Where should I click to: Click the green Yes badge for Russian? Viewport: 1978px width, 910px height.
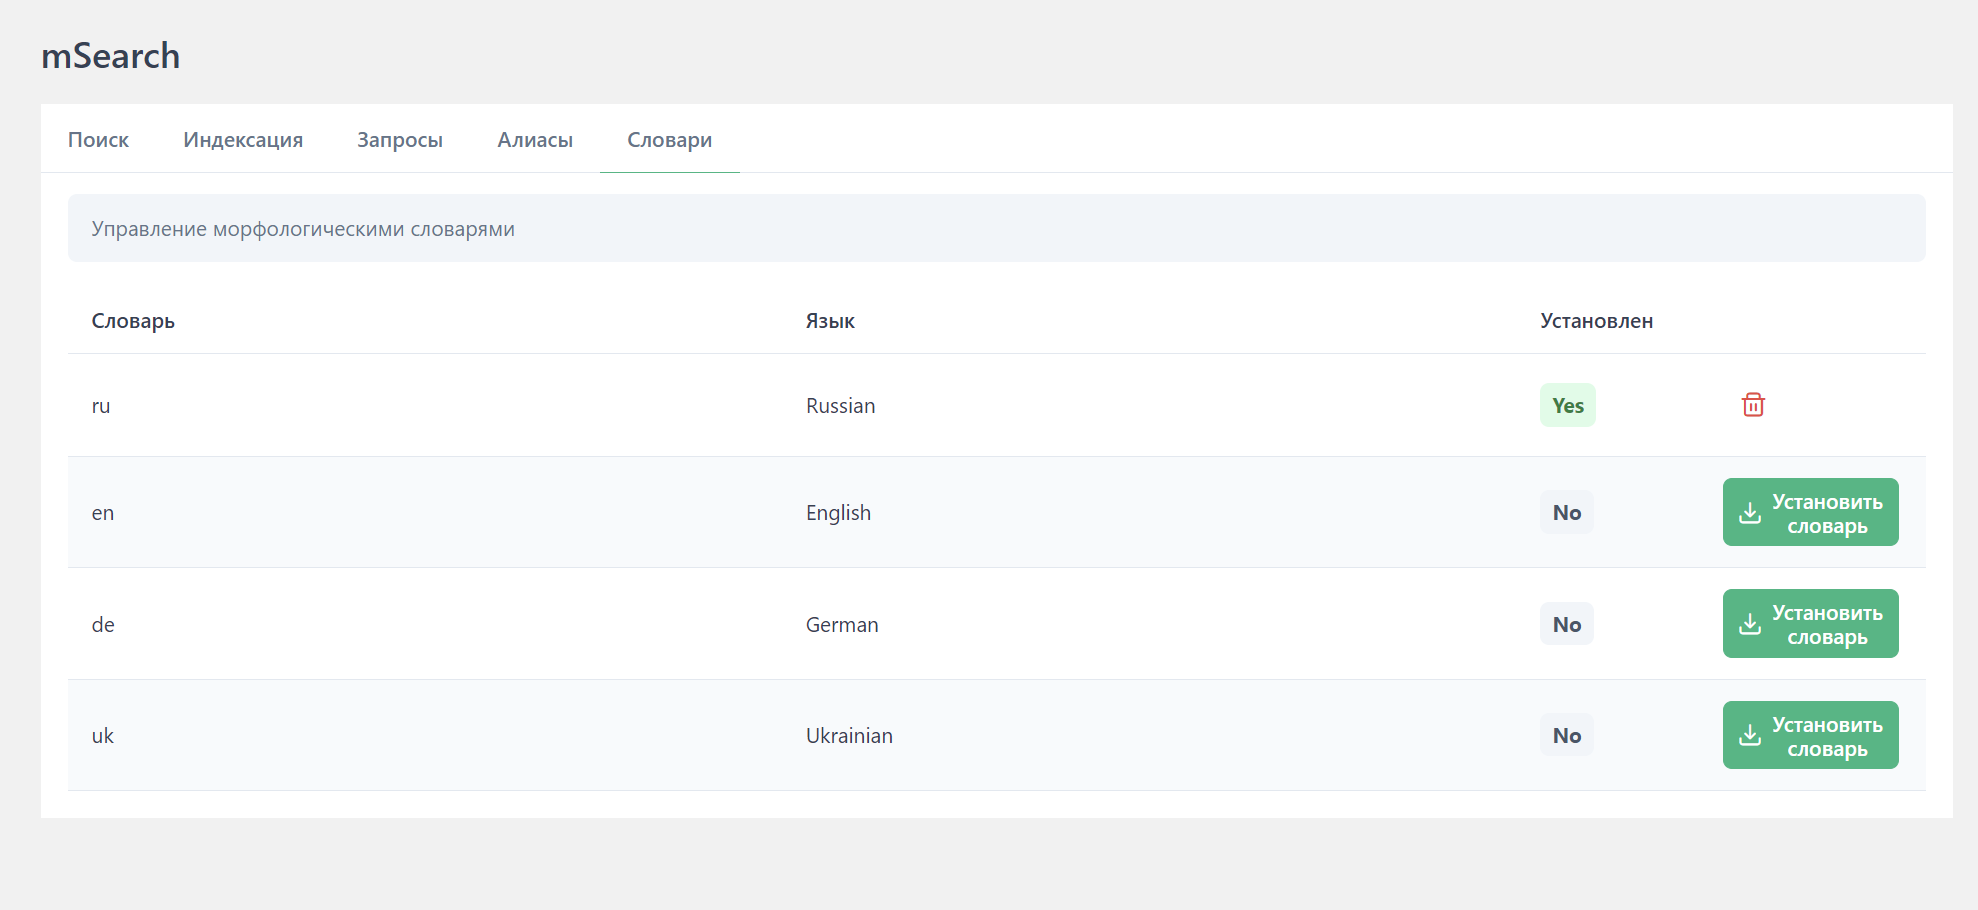coord(1567,406)
